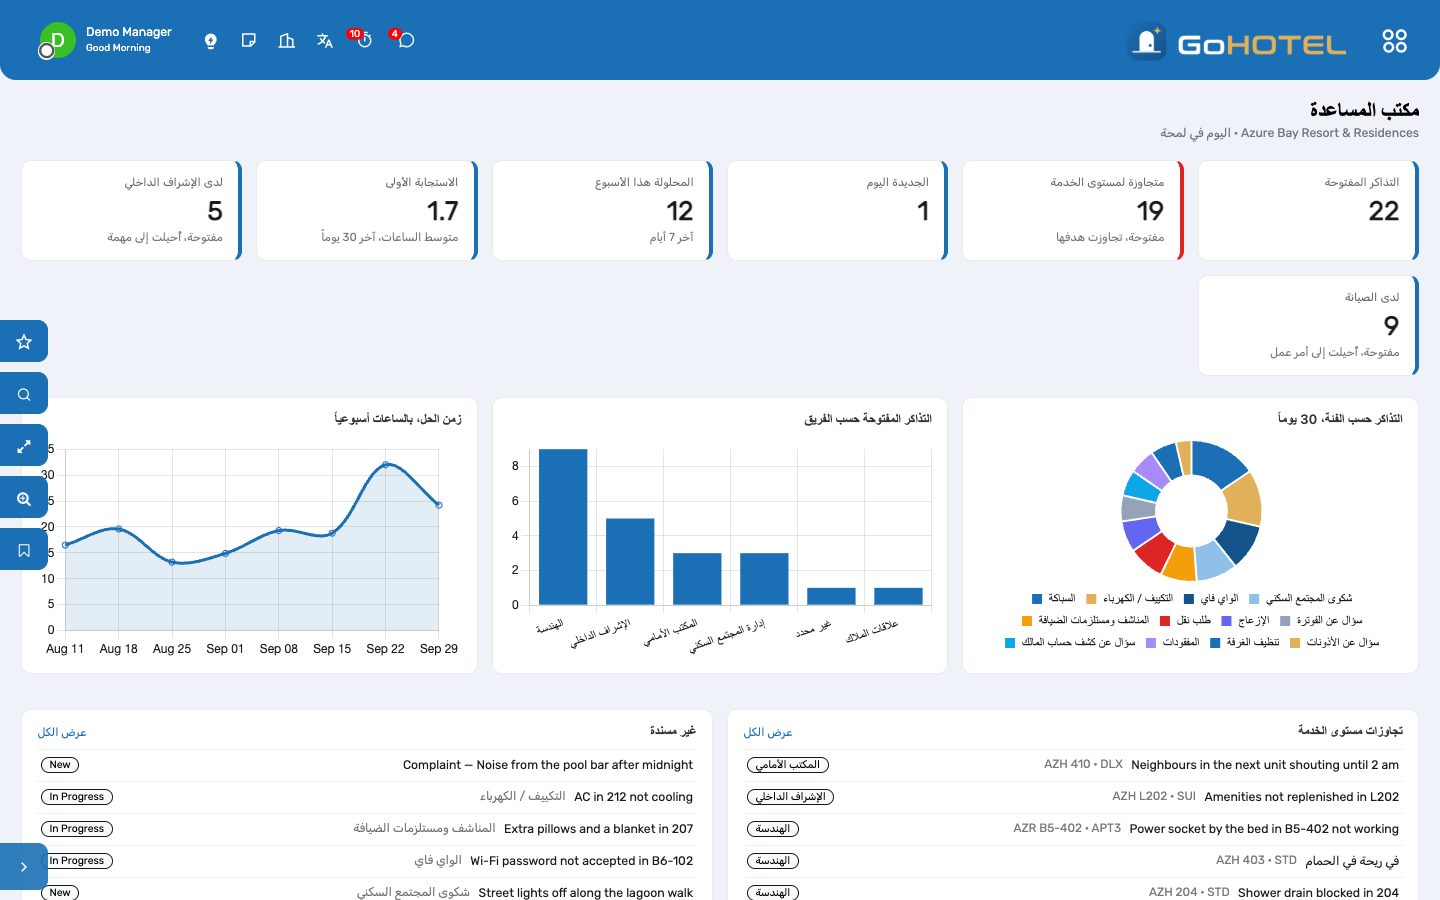
Task: Toggle the الإزعاج legend item
Action: tap(1245, 621)
